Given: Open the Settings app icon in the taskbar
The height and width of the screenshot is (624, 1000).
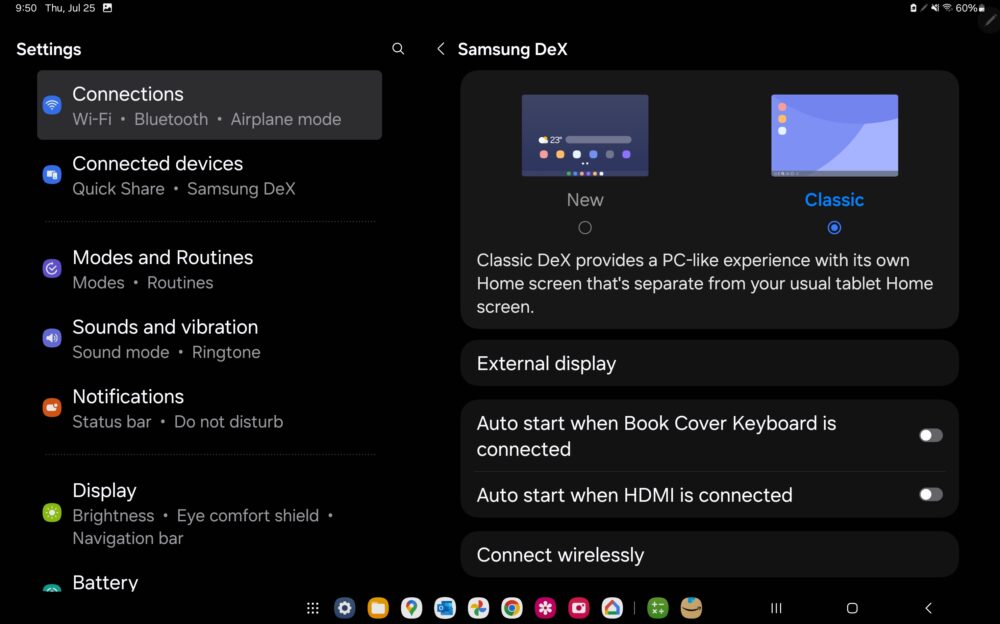Looking at the screenshot, I should (344, 607).
